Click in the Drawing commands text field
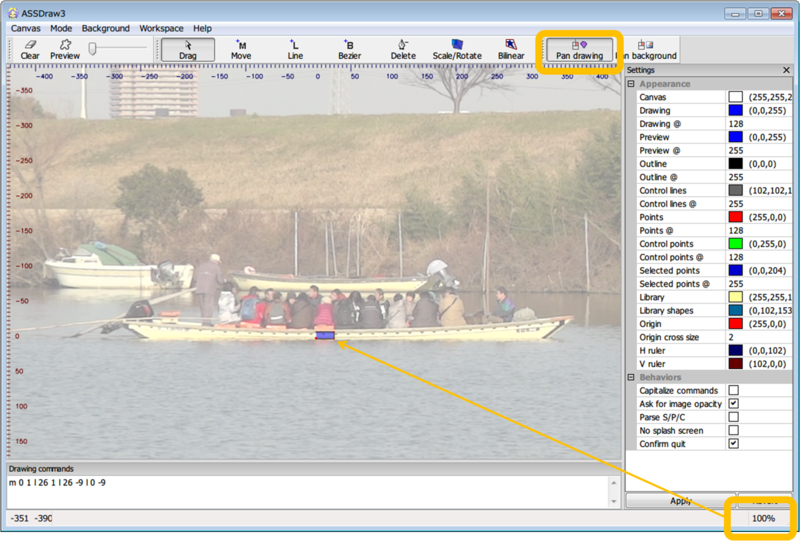Image resolution: width=800 pixels, height=541 pixels. (307, 492)
